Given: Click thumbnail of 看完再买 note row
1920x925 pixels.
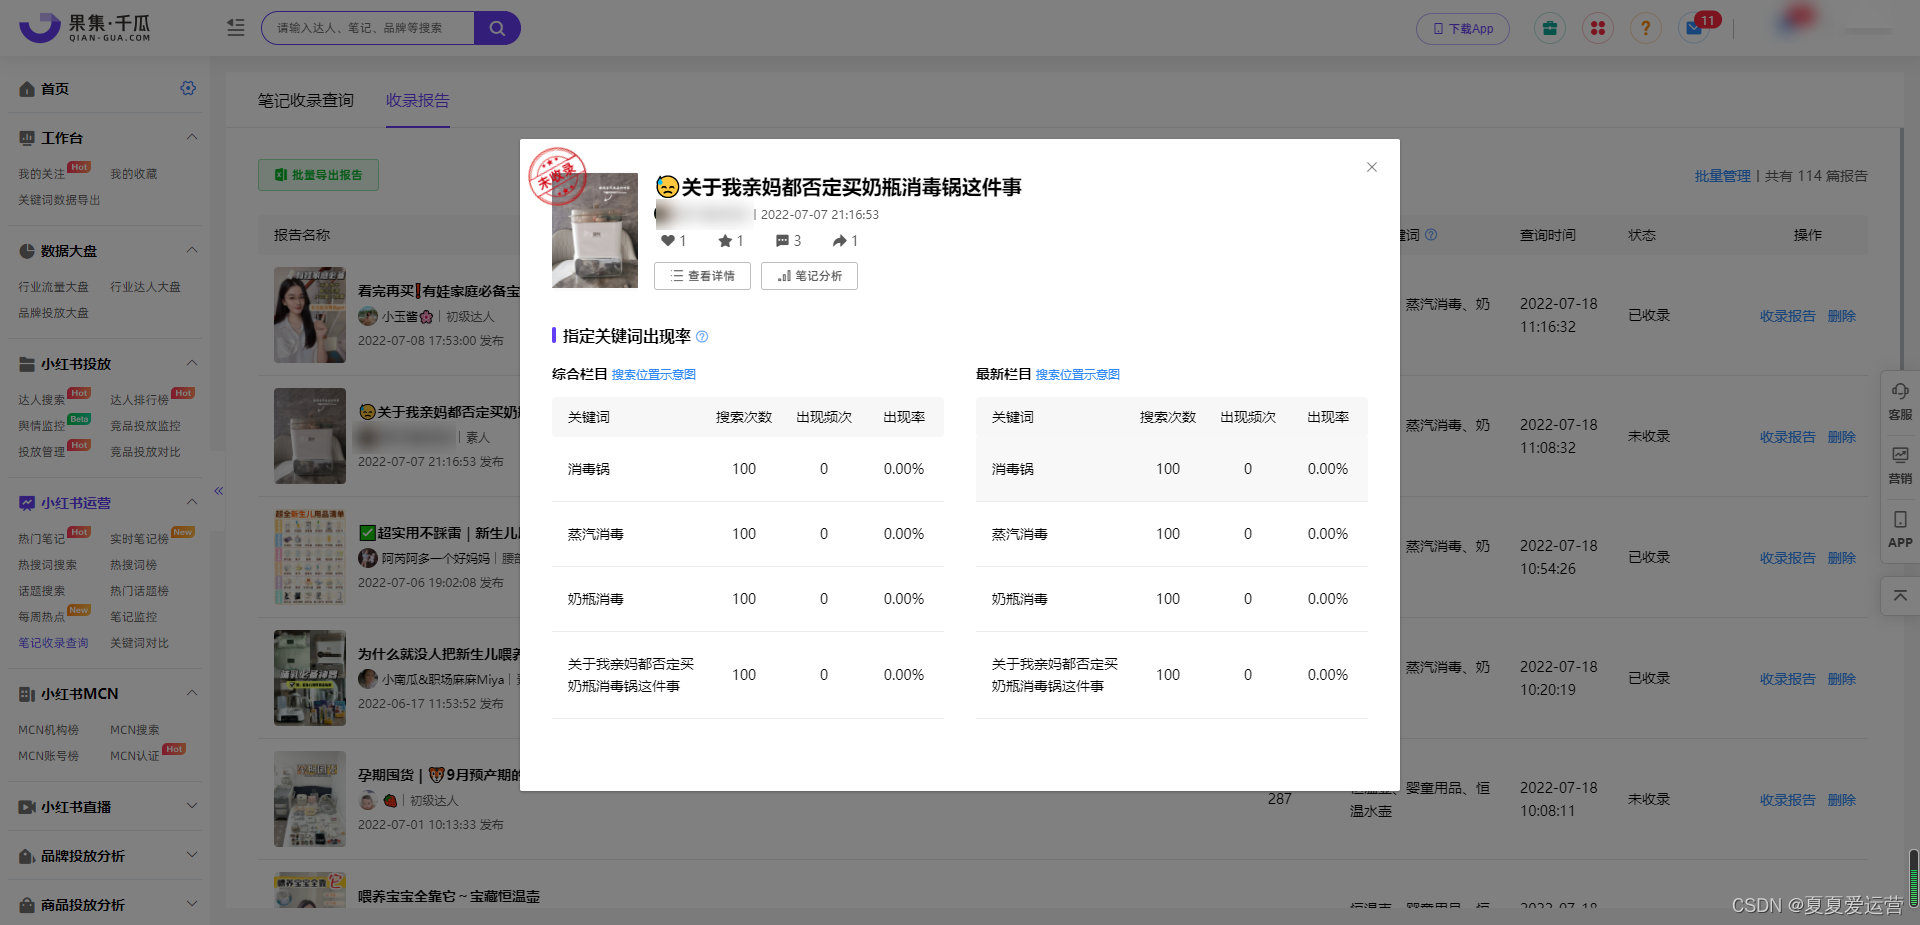Looking at the screenshot, I should (310, 315).
